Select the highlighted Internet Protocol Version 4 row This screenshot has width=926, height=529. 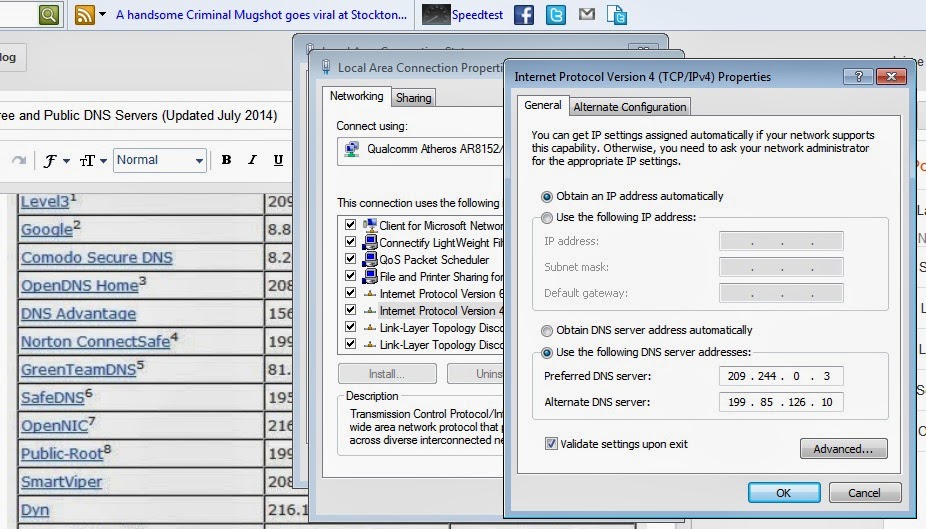(x=441, y=311)
